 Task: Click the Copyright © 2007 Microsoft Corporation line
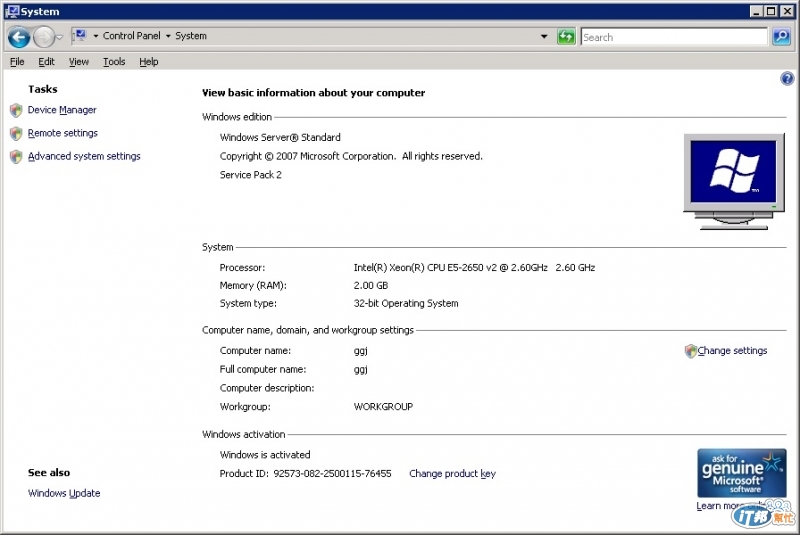(x=351, y=157)
